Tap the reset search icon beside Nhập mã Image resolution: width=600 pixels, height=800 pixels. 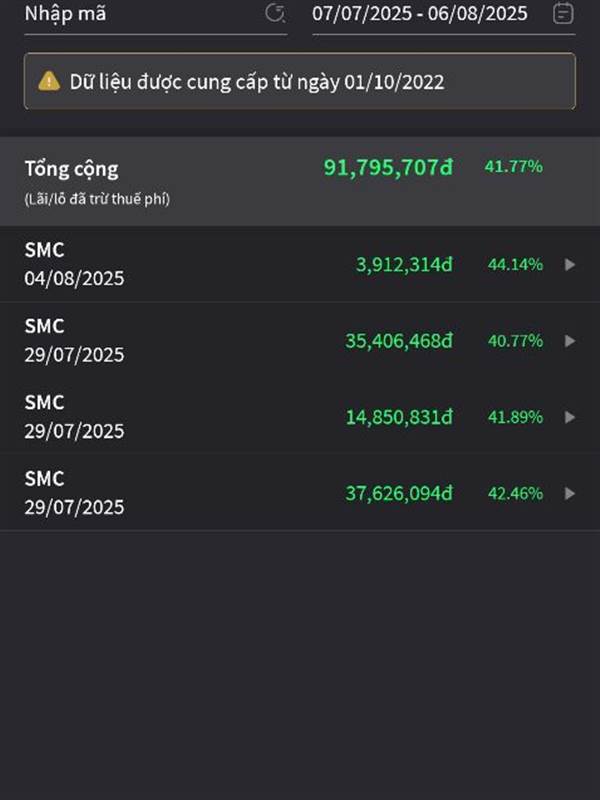[275, 13]
